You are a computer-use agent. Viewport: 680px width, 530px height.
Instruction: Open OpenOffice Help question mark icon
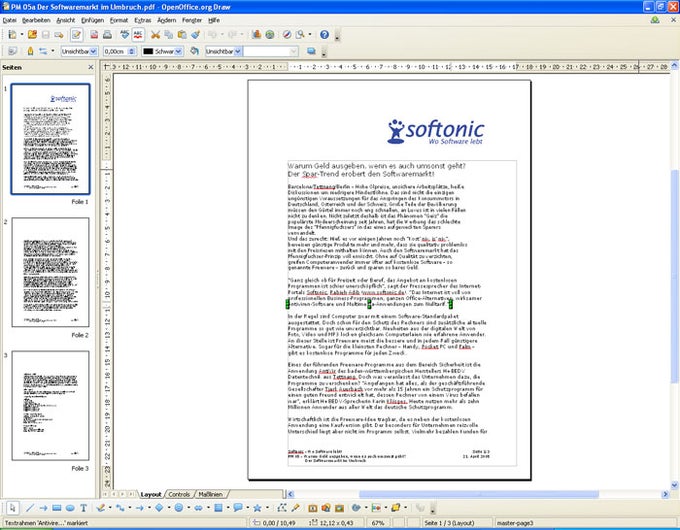pyautogui.click(x=324, y=35)
